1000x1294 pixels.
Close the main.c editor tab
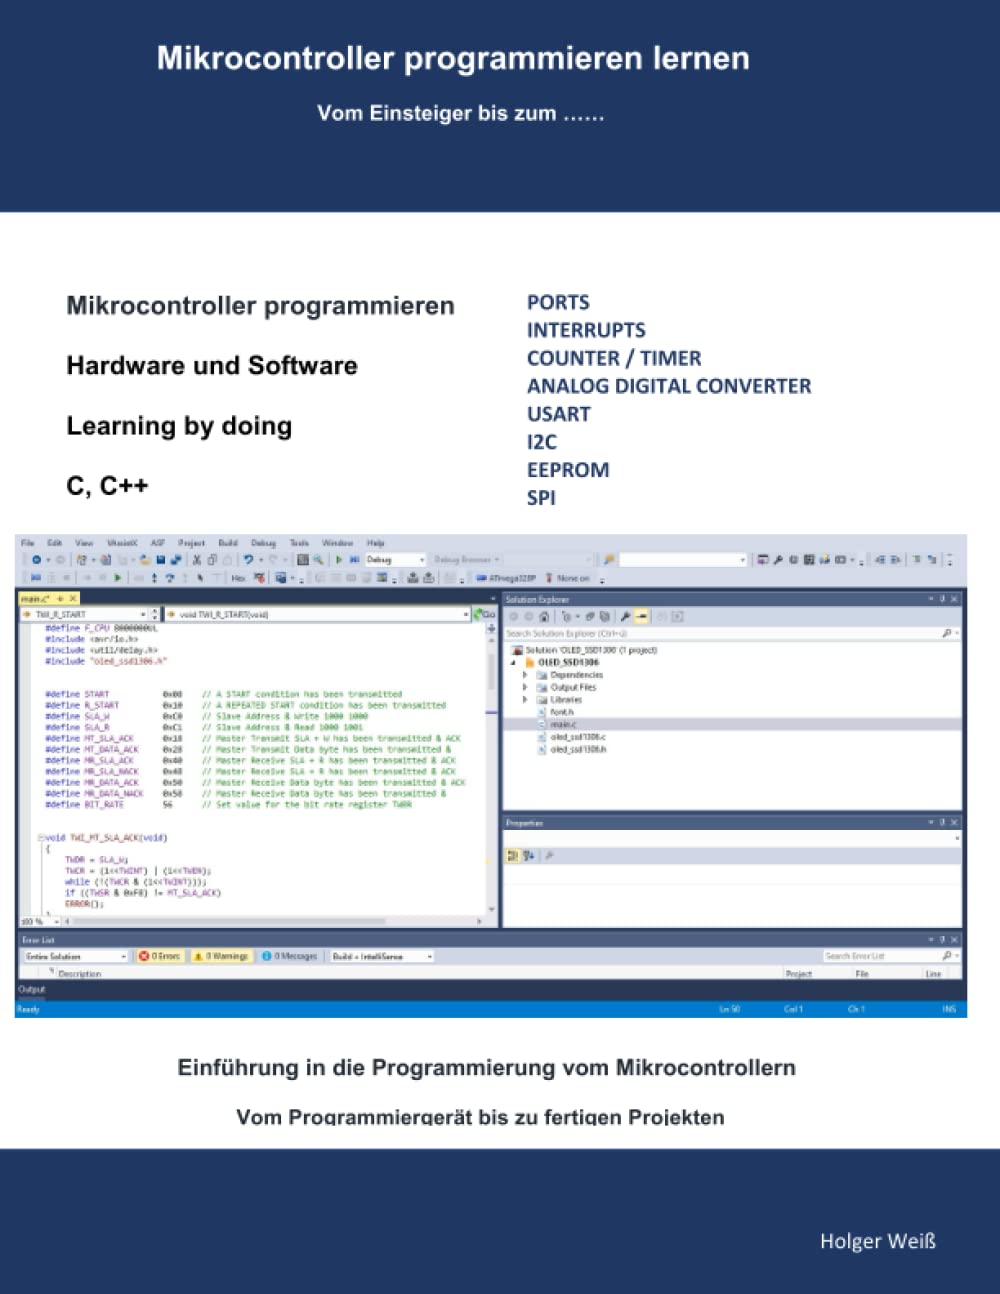click(73, 599)
